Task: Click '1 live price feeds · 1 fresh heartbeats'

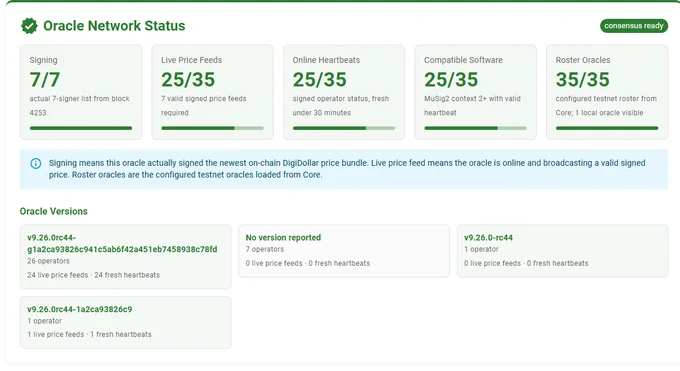Action: 89,334
